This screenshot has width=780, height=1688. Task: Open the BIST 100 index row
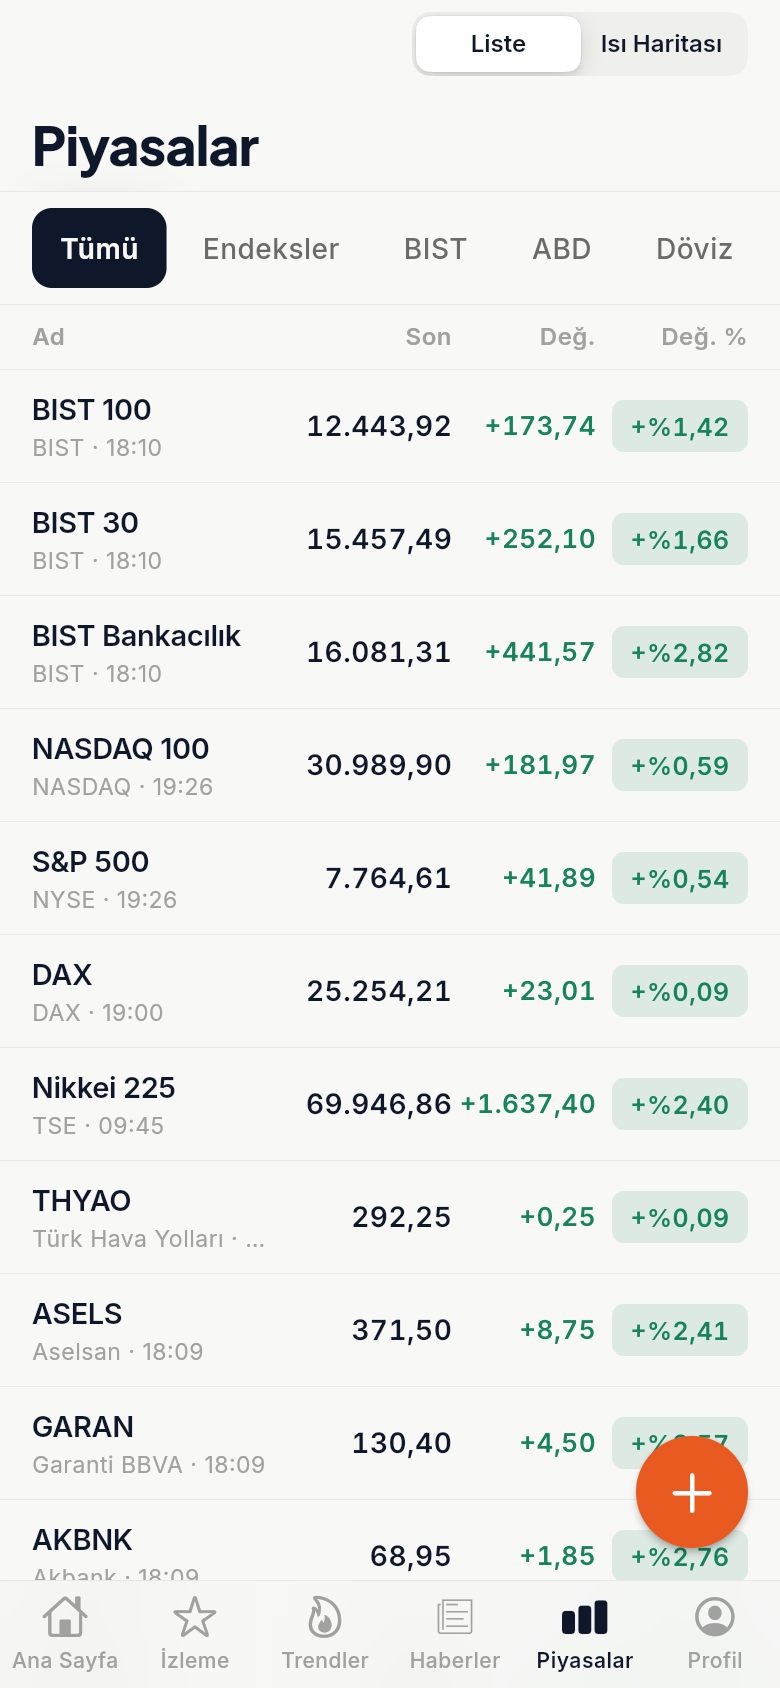[390, 426]
